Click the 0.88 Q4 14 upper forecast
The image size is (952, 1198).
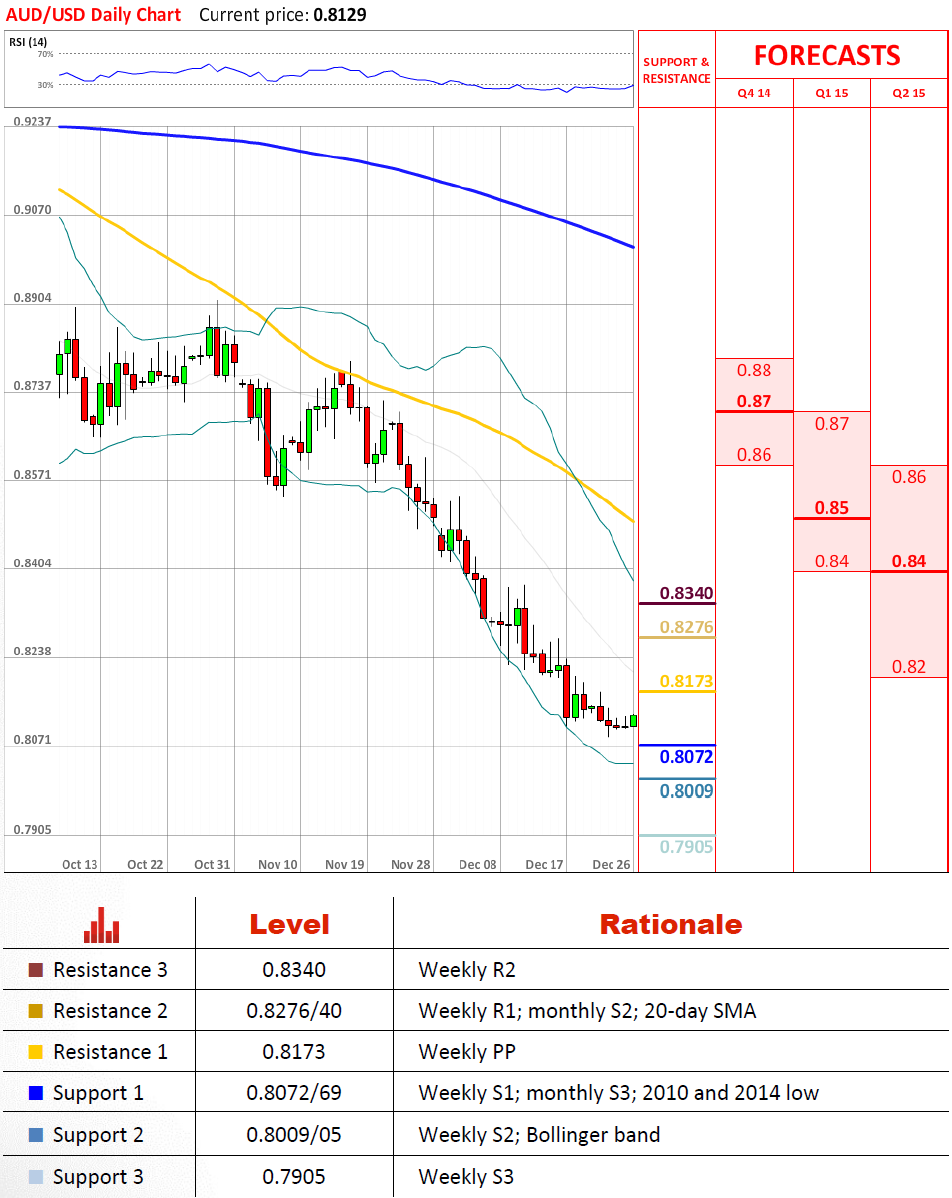click(x=753, y=371)
